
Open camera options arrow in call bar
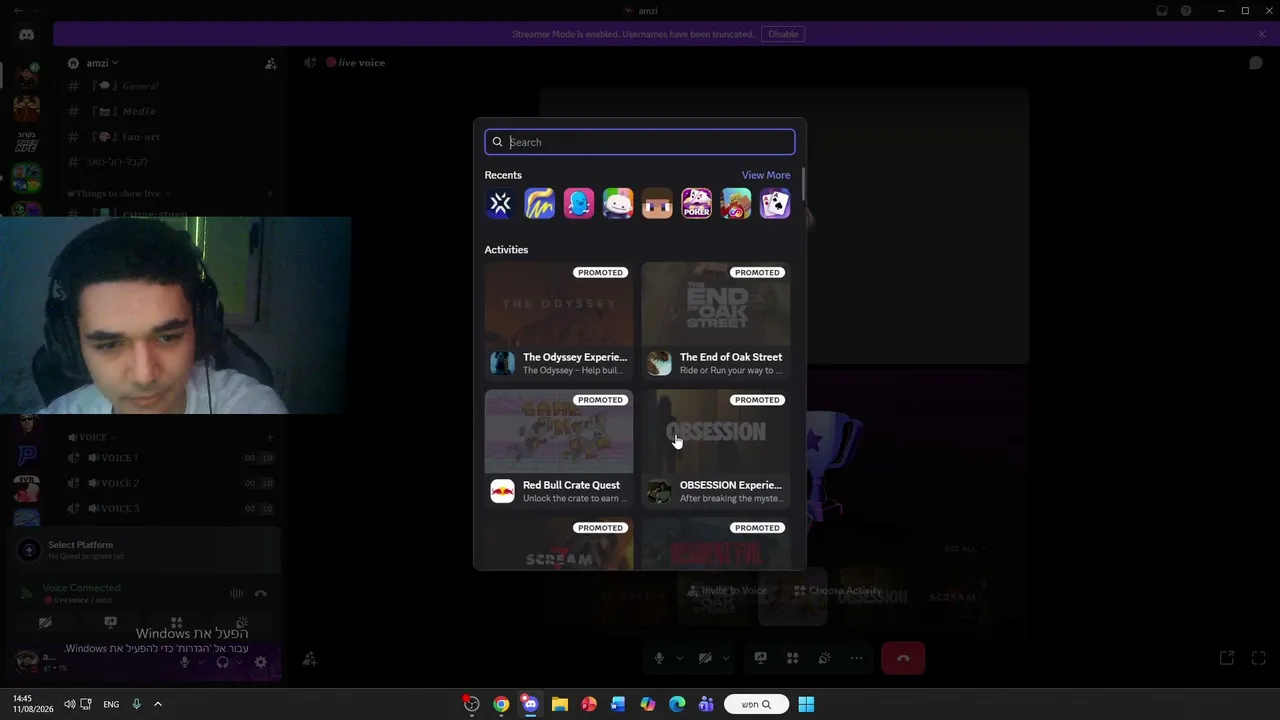tap(726, 658)
